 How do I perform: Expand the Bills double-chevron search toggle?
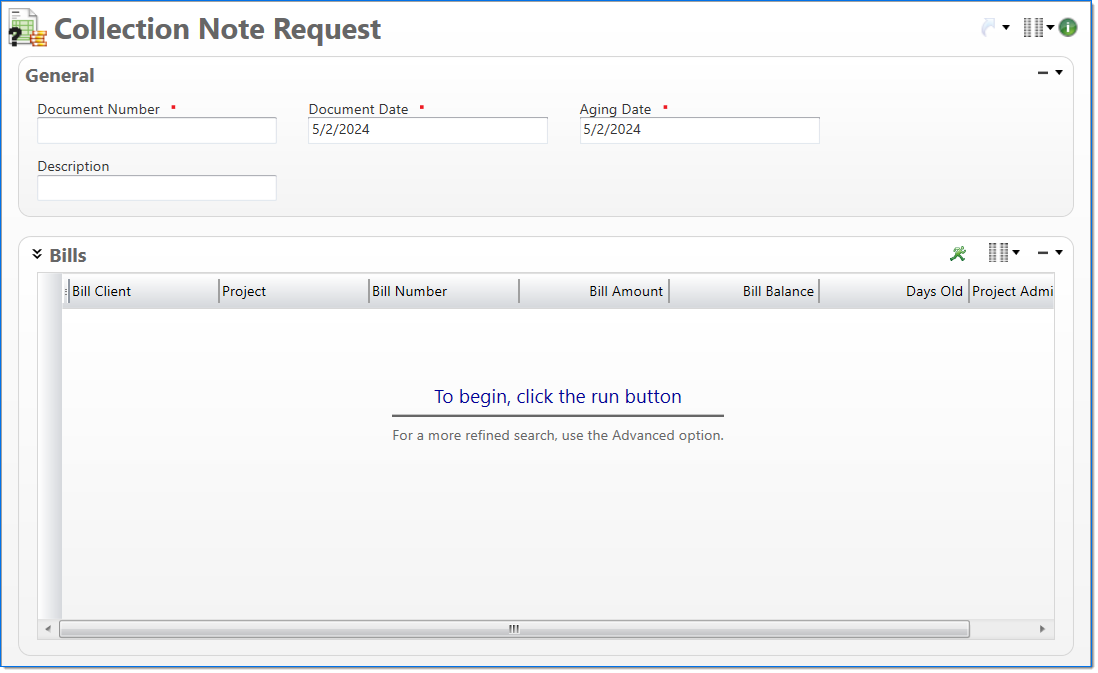pos(37,254)
